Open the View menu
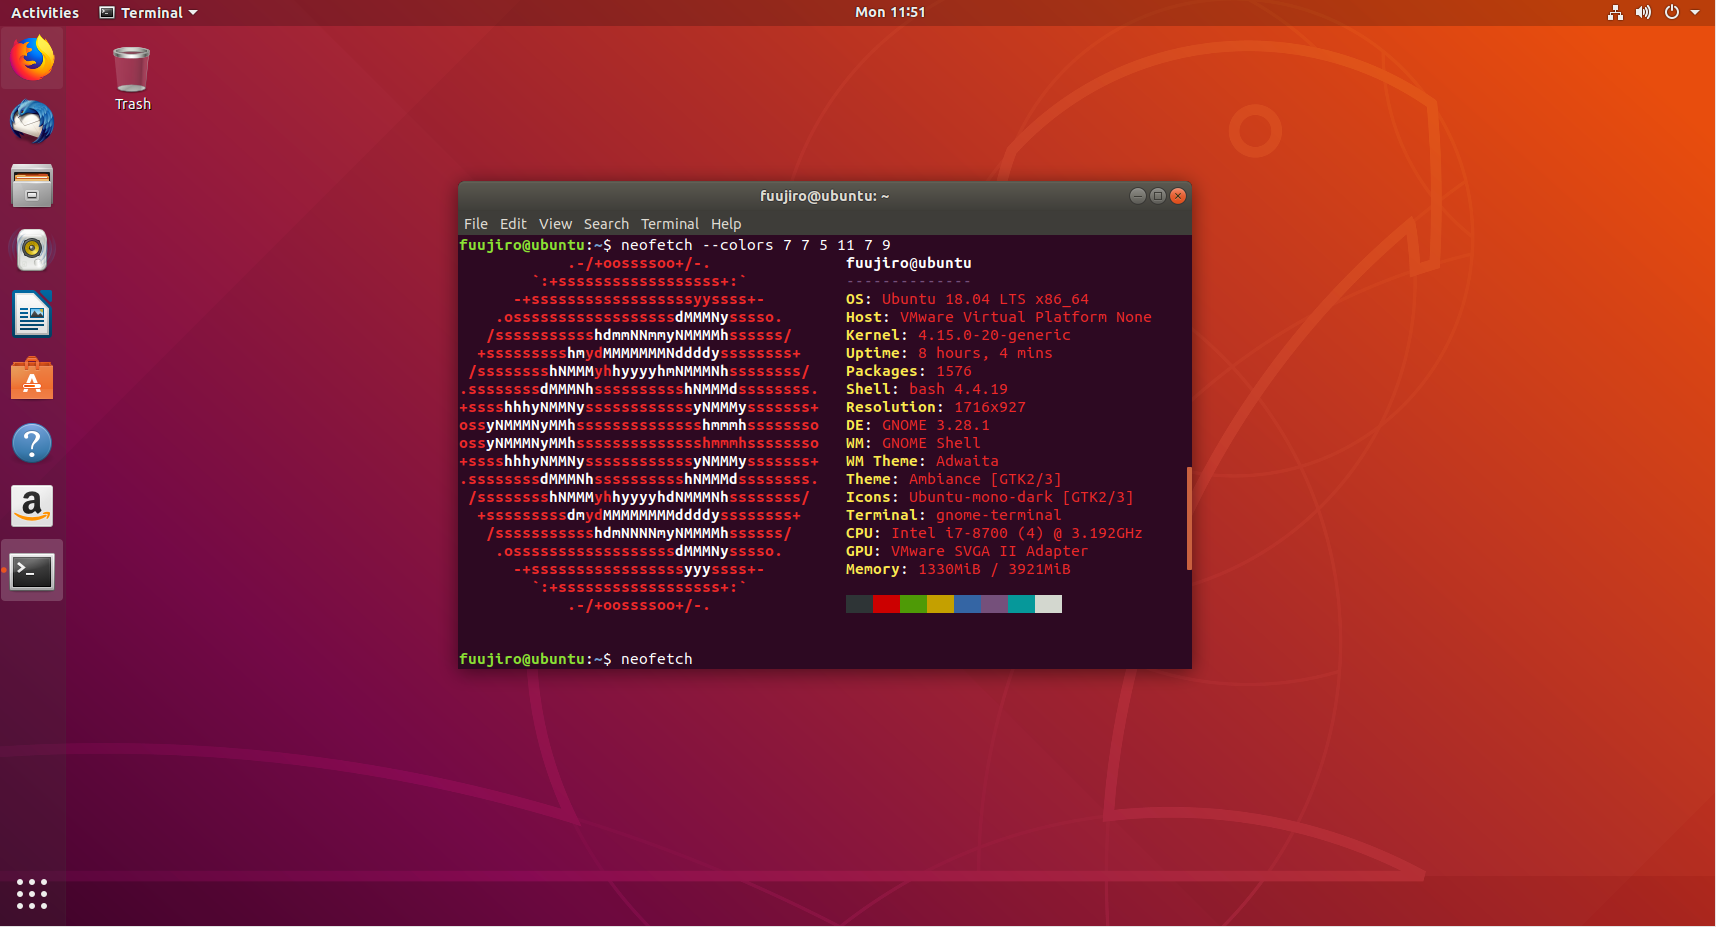1716x927 pixels. pos(555,224)
